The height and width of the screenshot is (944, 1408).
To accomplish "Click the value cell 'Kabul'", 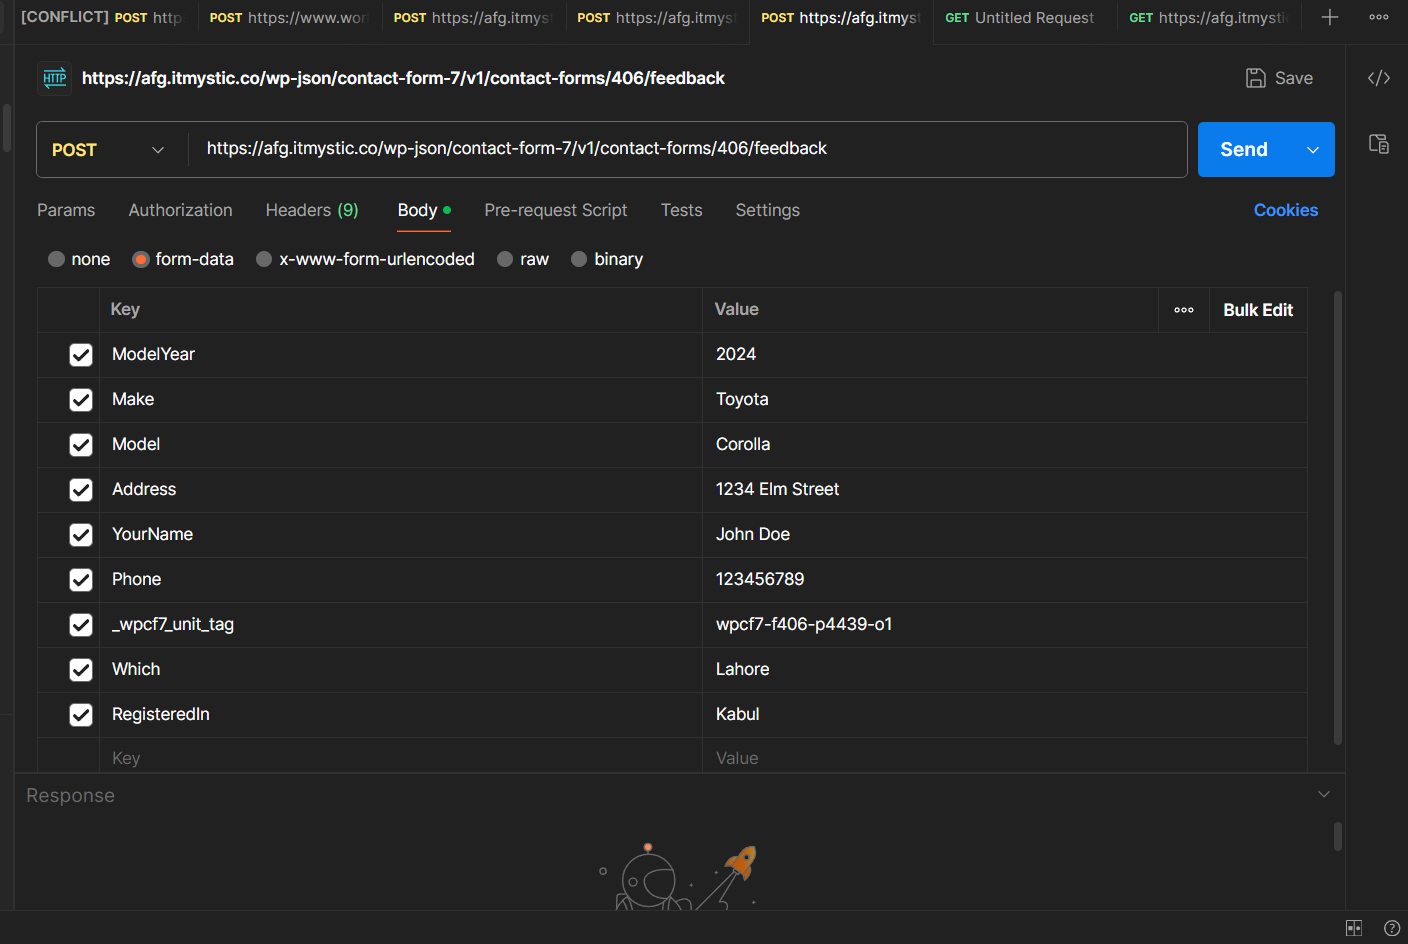I will tap(1005, 715).
